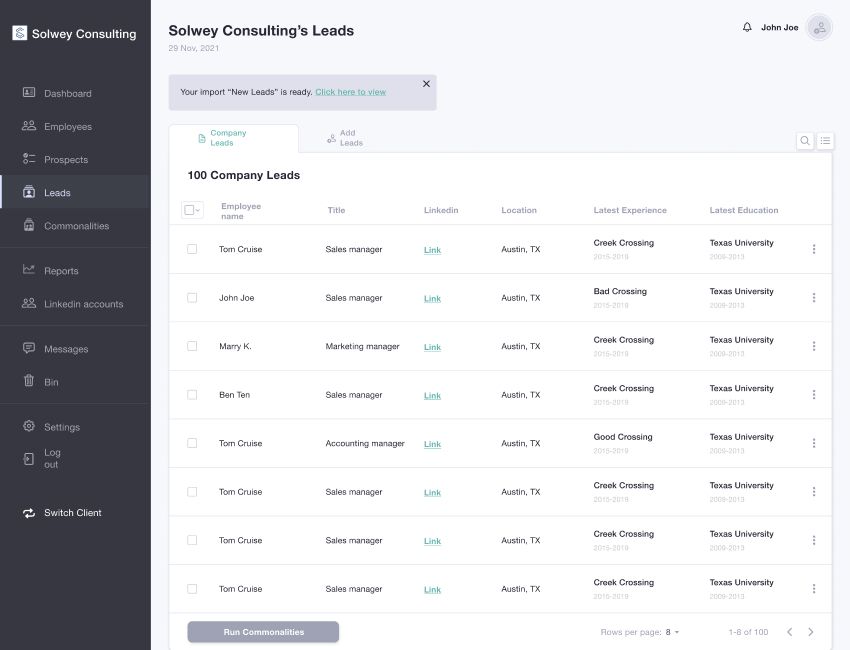Image resolution: width=850 pixels, height=650 pixels.
Task: Open row menu for Ben Ten
Action: [x=814, y=395]
